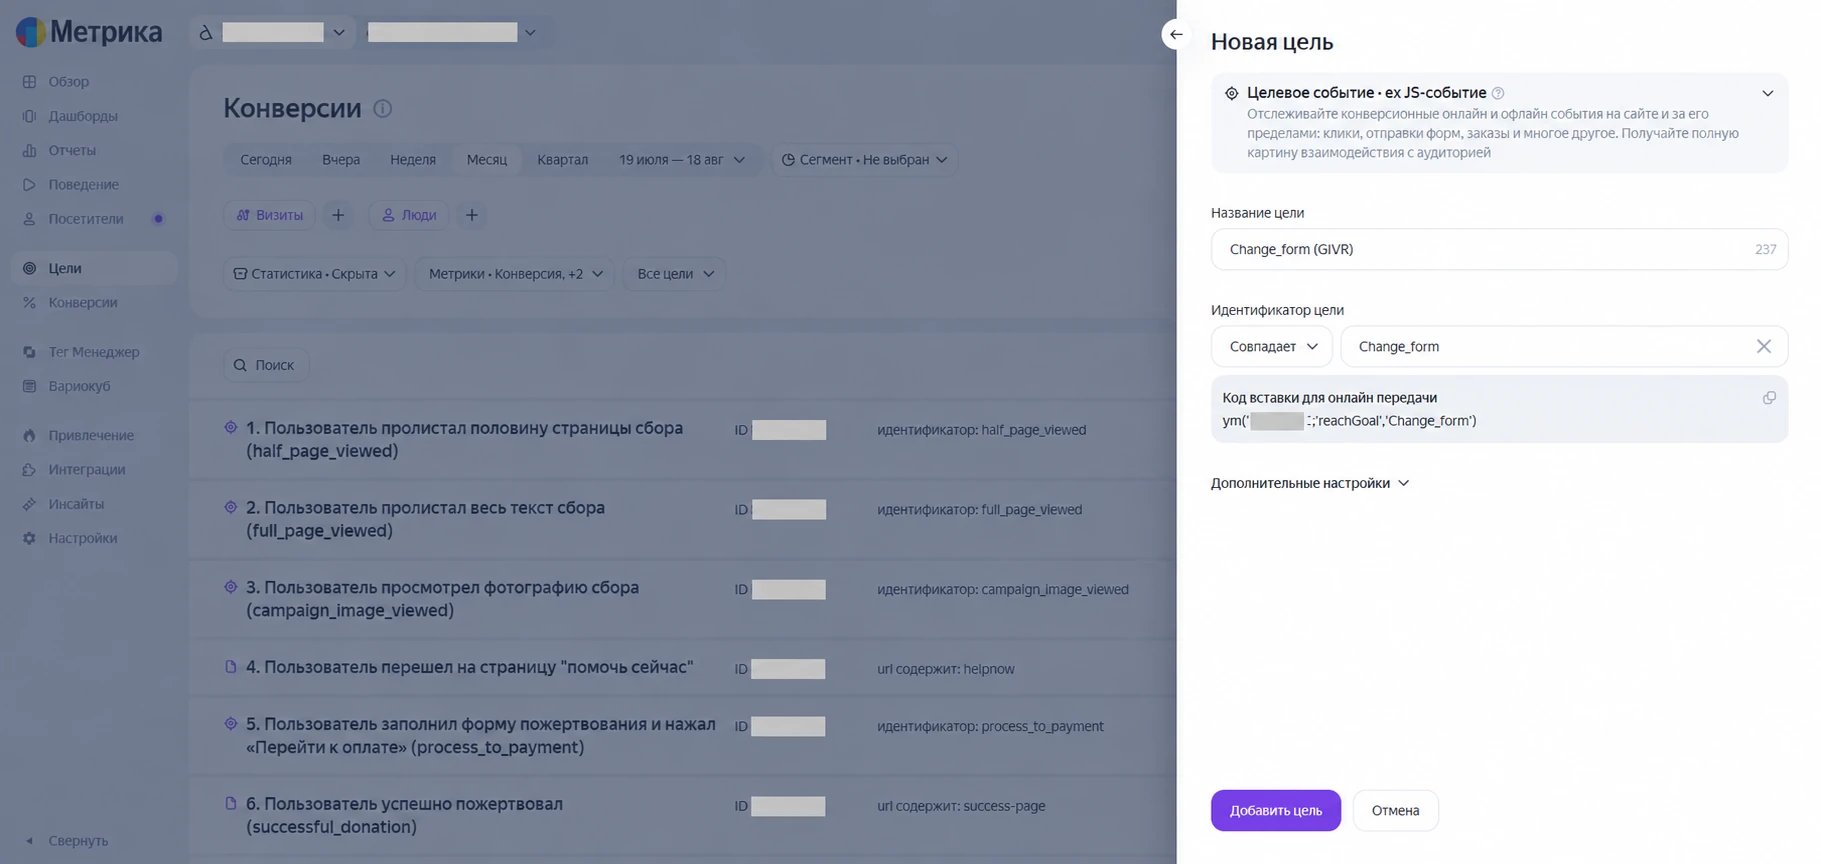Click the Отмена button

click(x=1395, y=811)
